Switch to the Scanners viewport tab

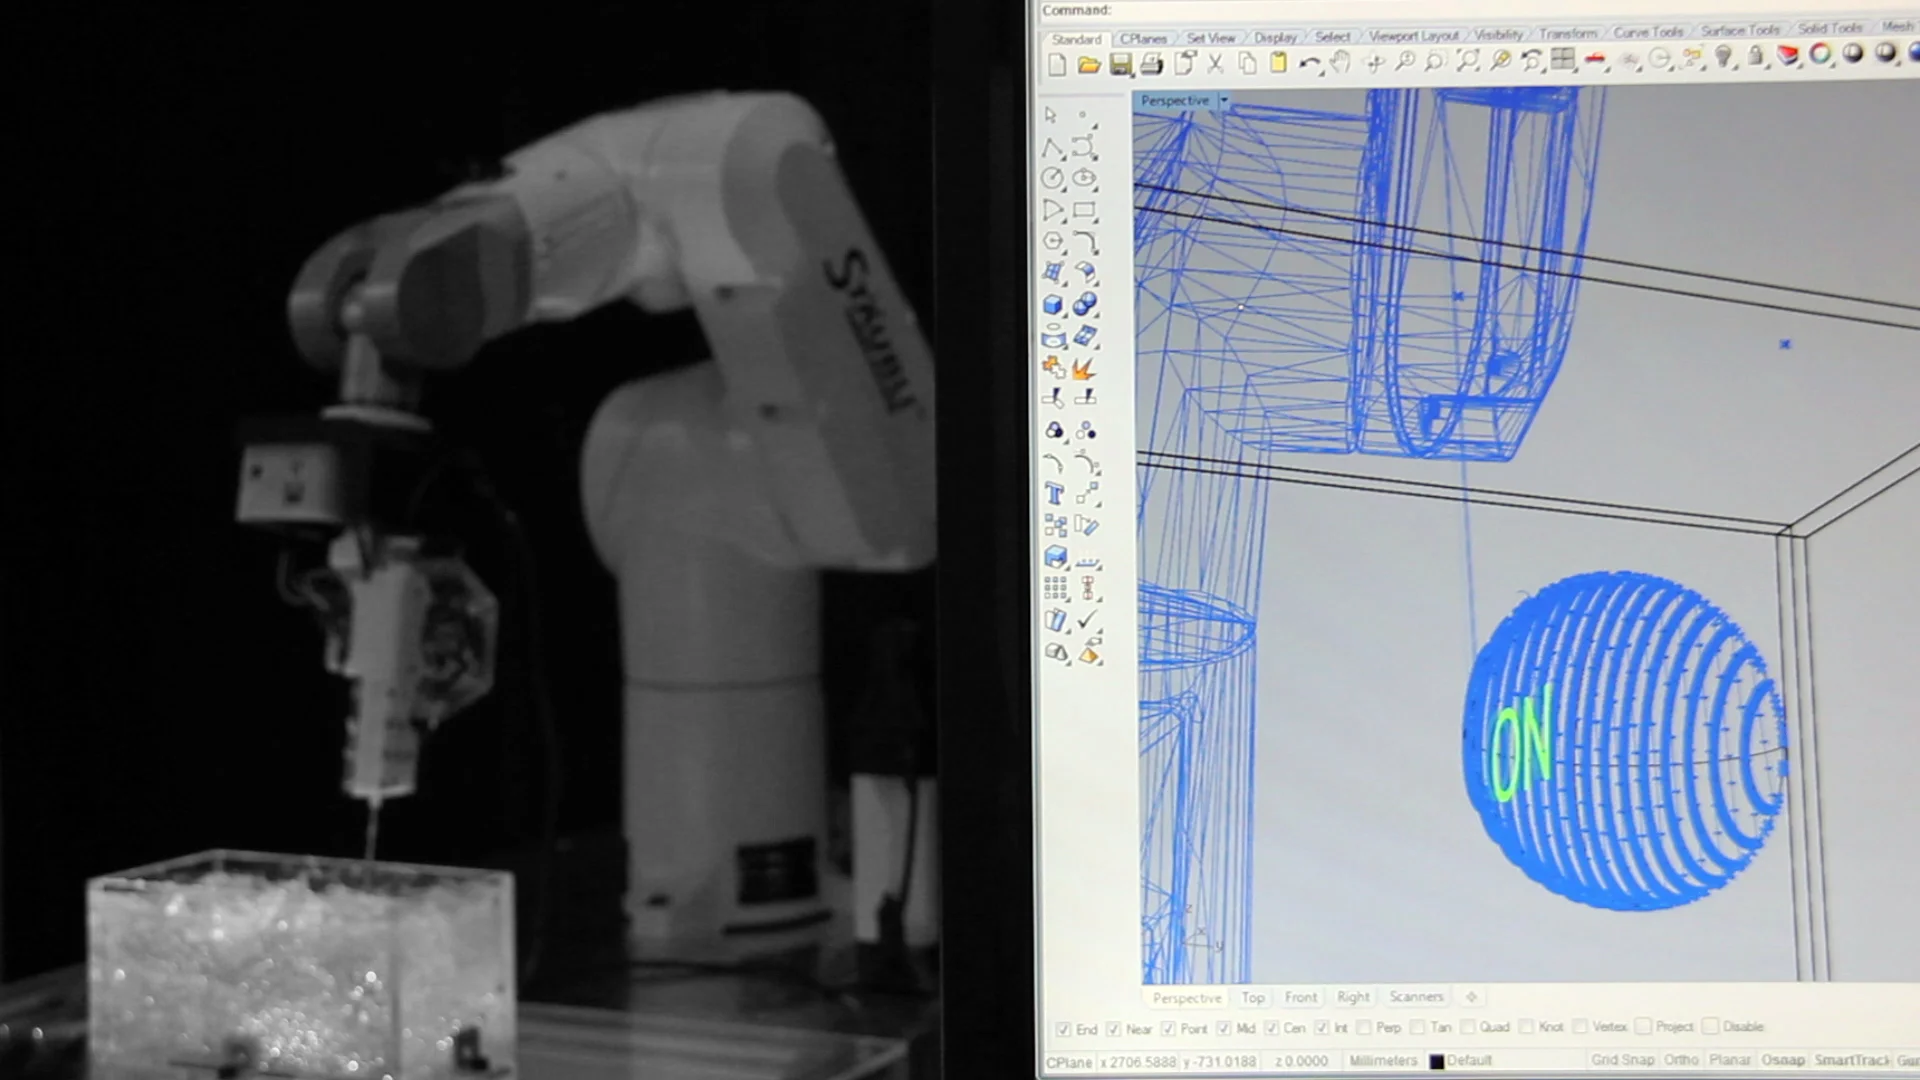click(x=1416, y=997)
